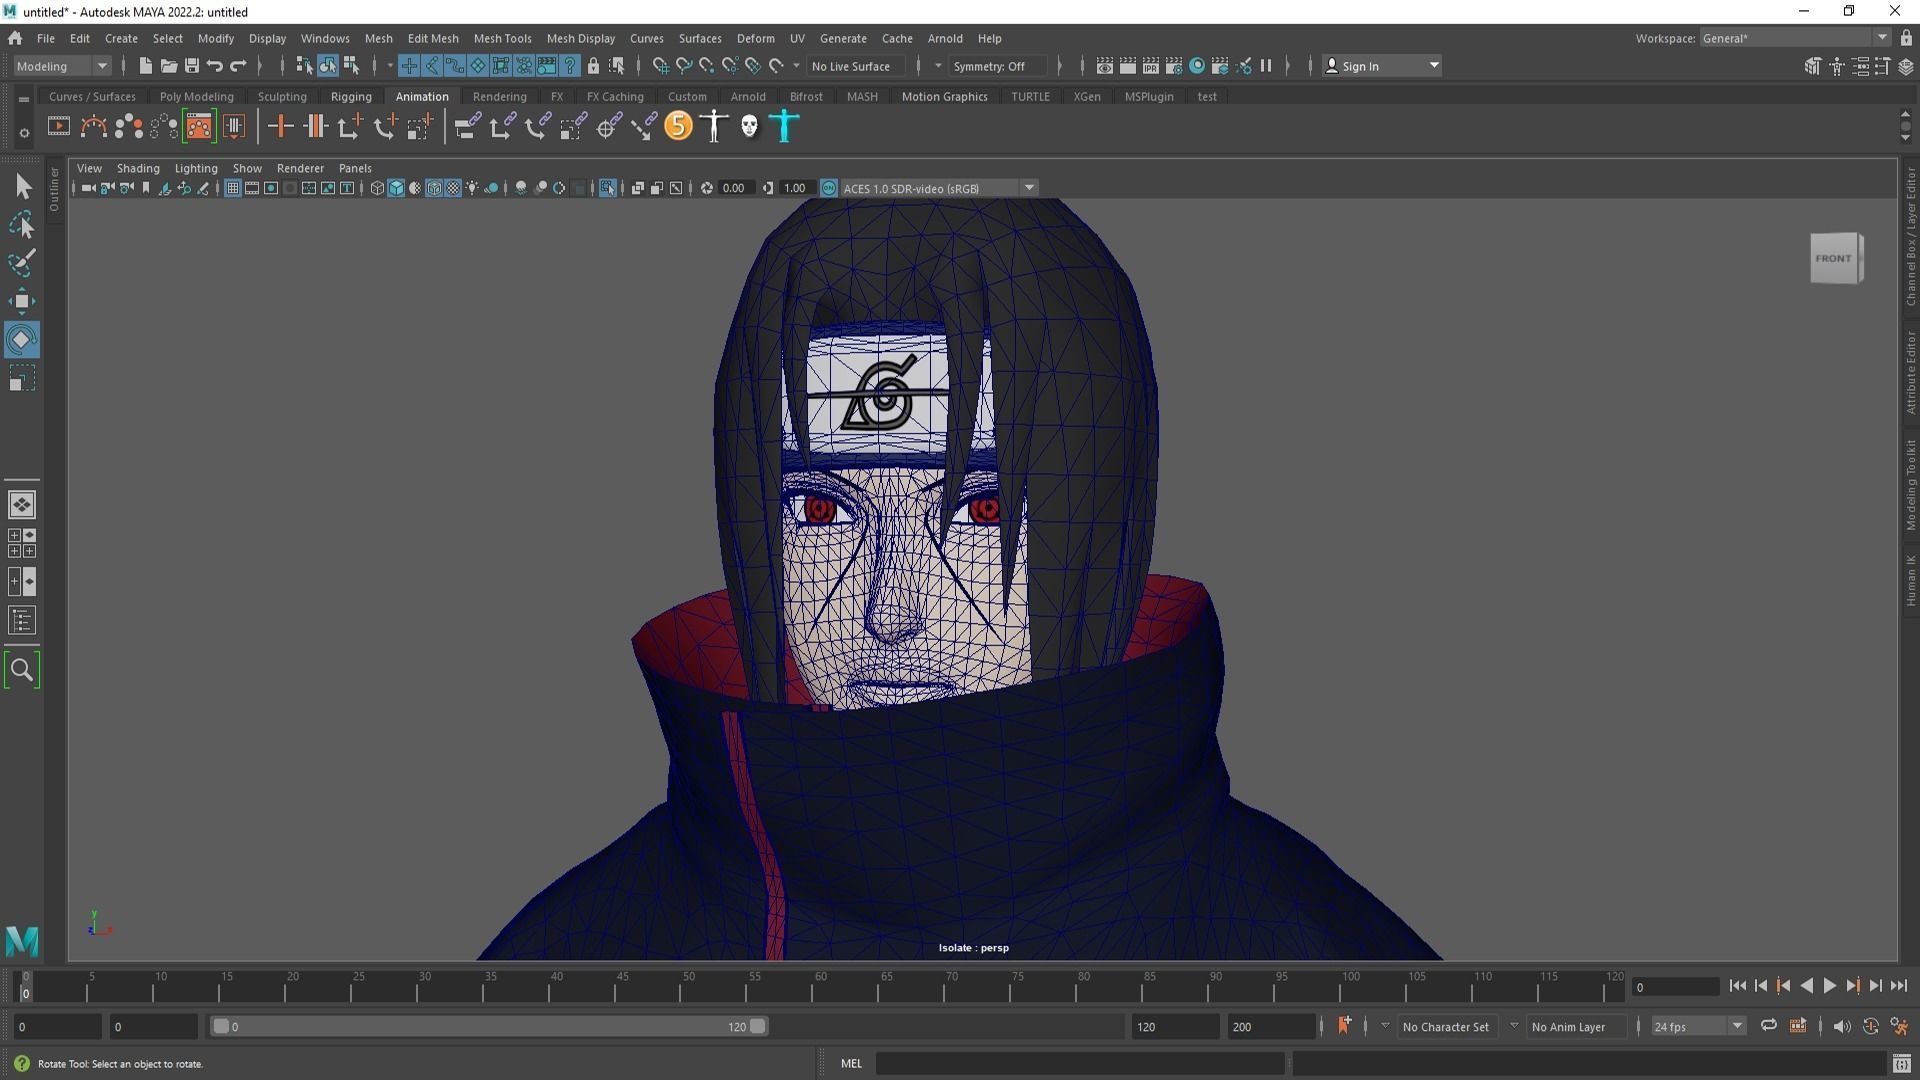Click the Parent Constraint shelf icon

pyautogui.click(x=467, y=127)
